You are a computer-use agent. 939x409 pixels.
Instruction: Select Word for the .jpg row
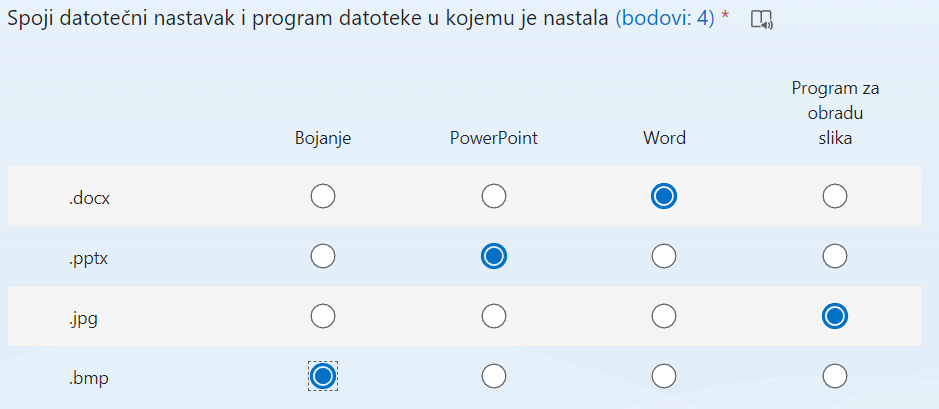coord(664,316)
